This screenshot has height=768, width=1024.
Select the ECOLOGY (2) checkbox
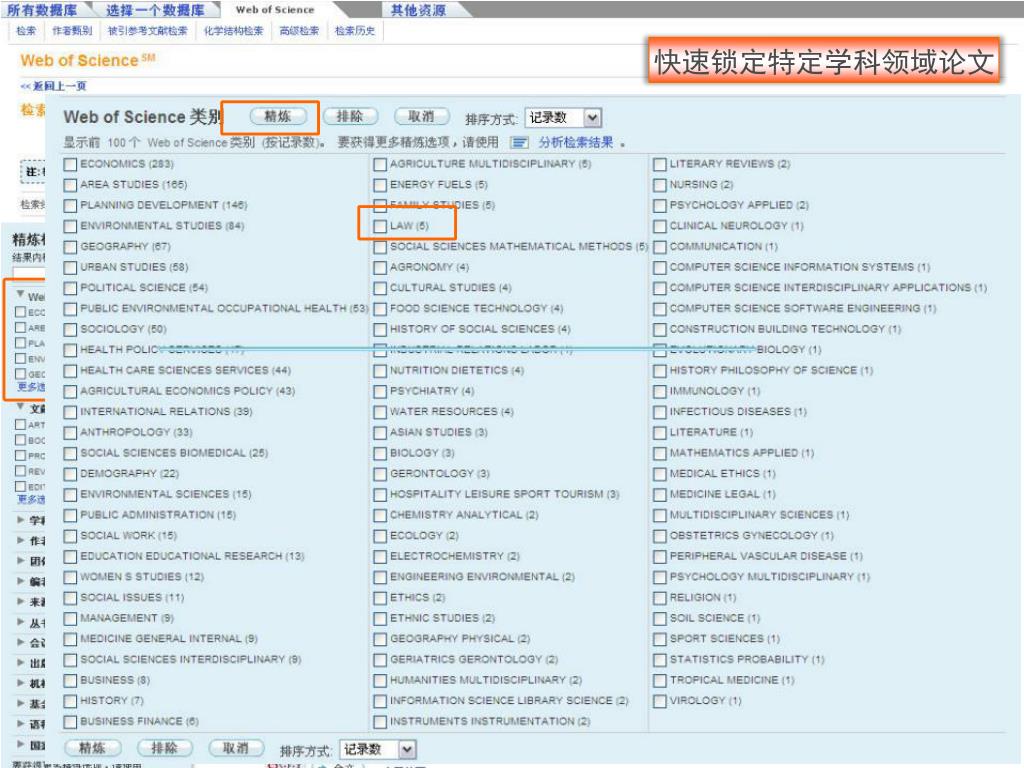tap(380, 536)
